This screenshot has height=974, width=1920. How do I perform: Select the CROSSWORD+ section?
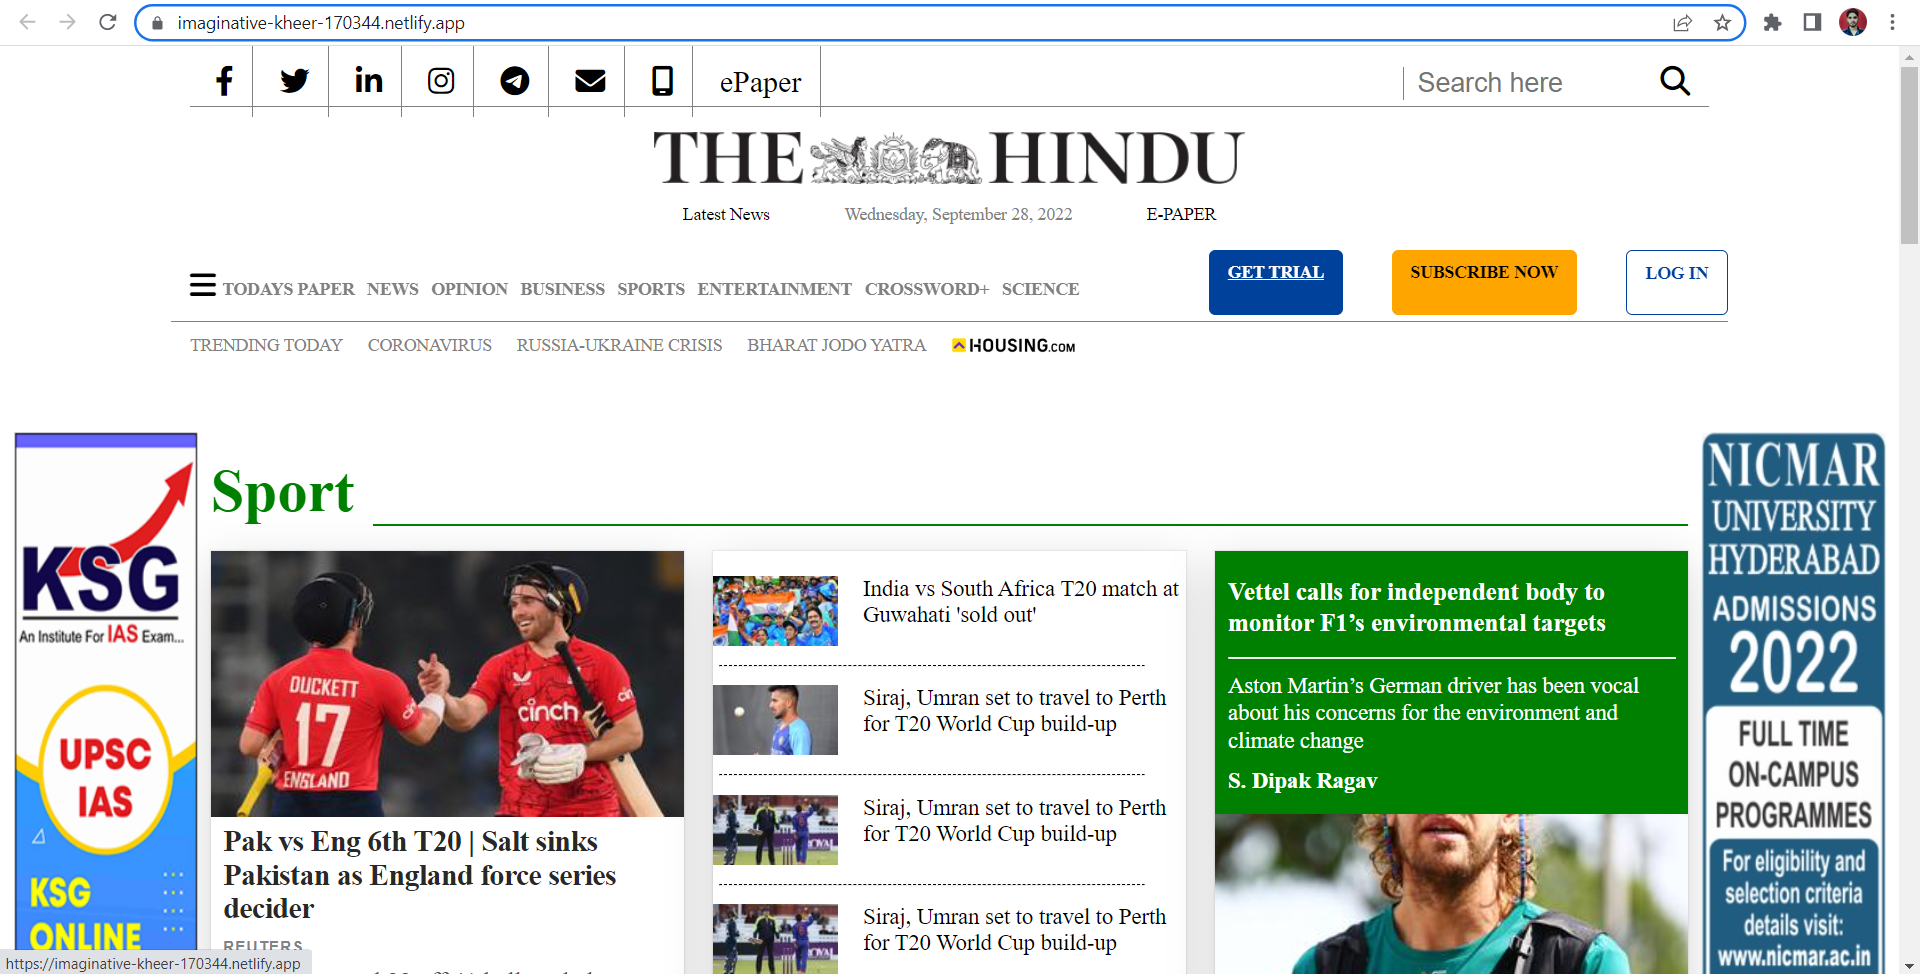926,289
